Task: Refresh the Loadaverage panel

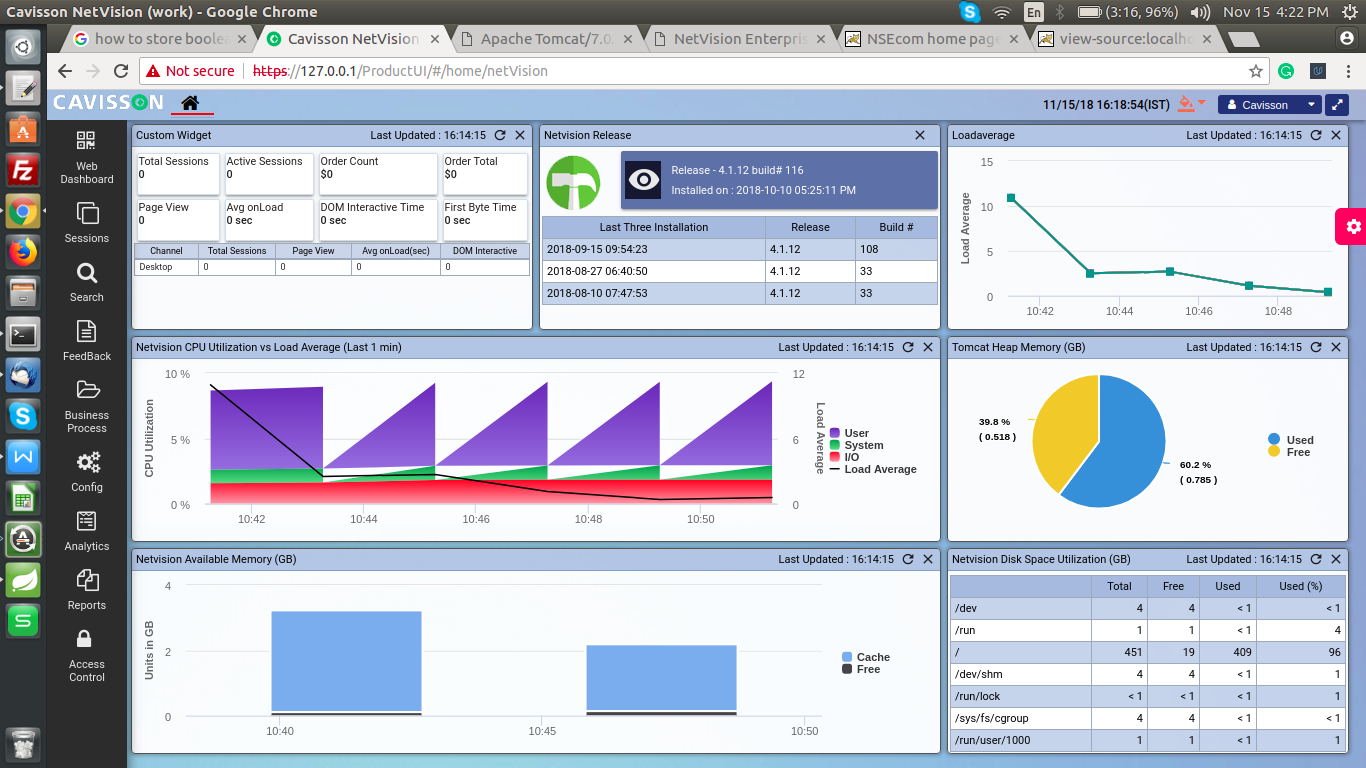Action: pos(1316,135)
